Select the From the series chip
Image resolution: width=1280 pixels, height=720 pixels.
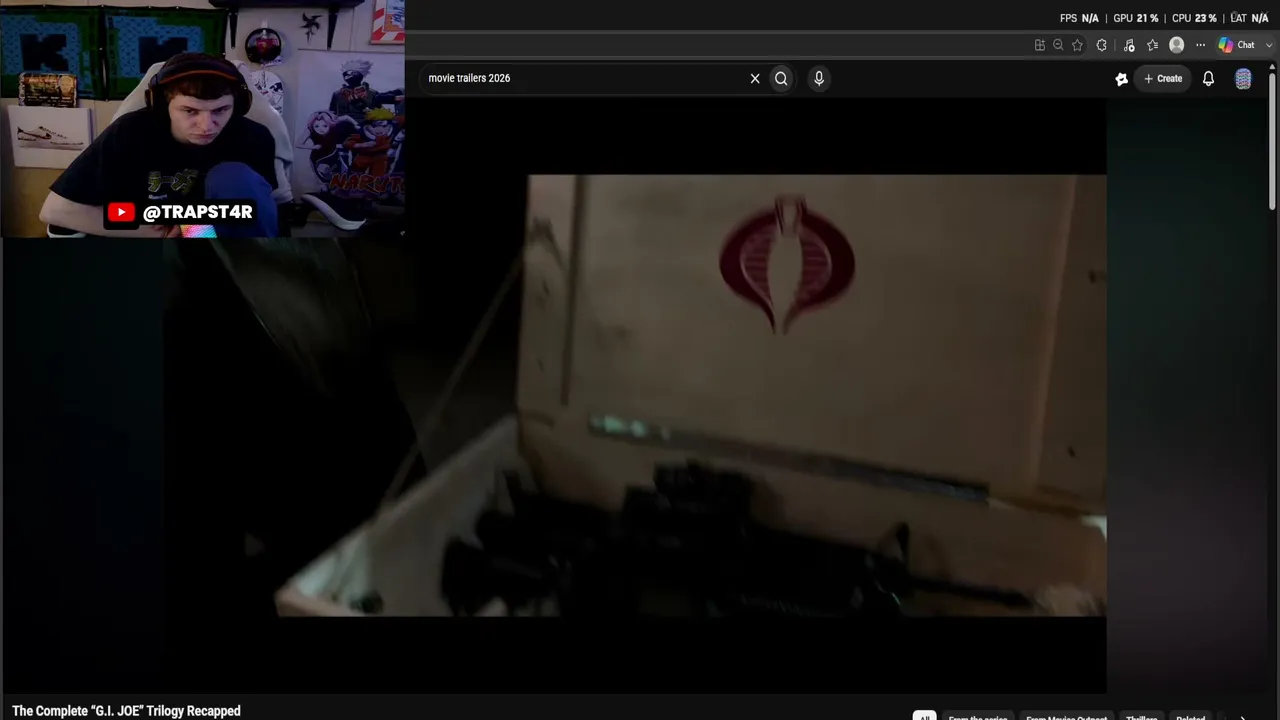pyautogui.click(x=977, y=716)
